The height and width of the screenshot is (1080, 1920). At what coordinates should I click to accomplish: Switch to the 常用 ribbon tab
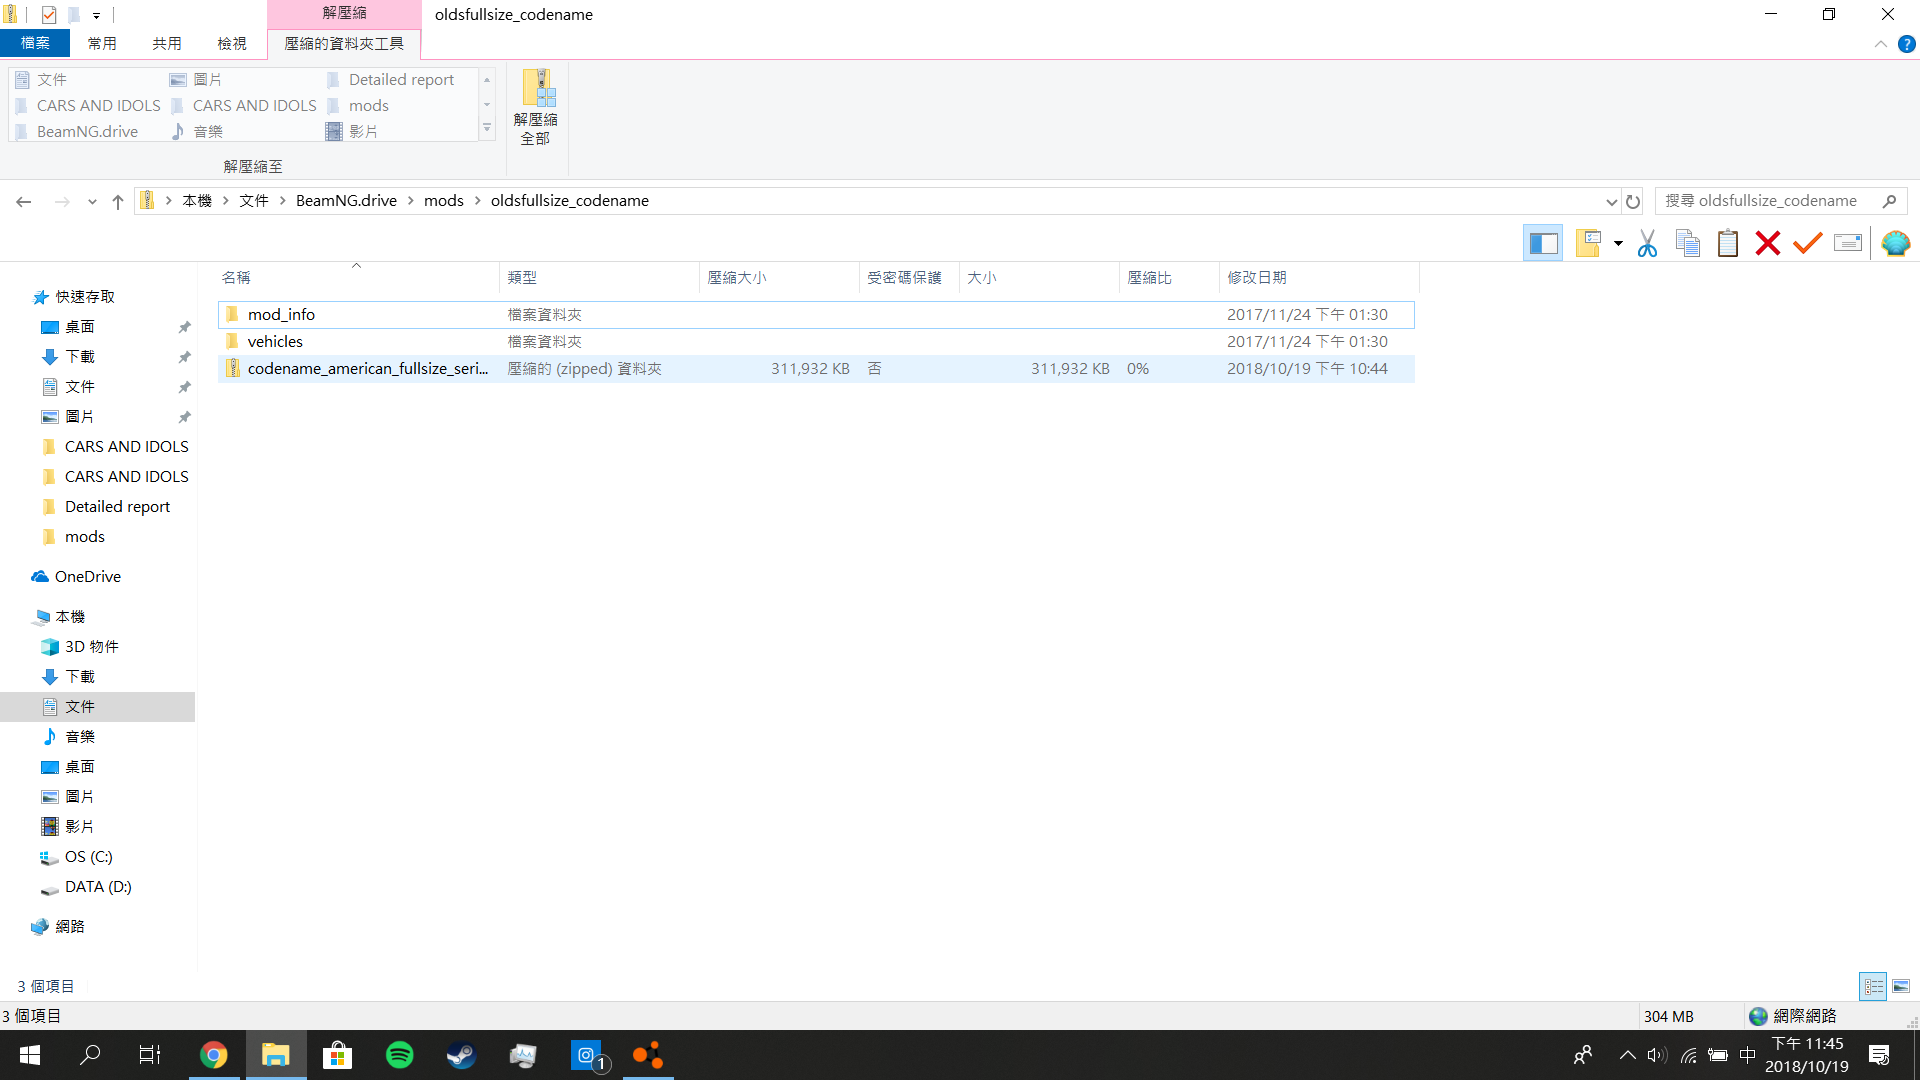(x=102, y=43)
